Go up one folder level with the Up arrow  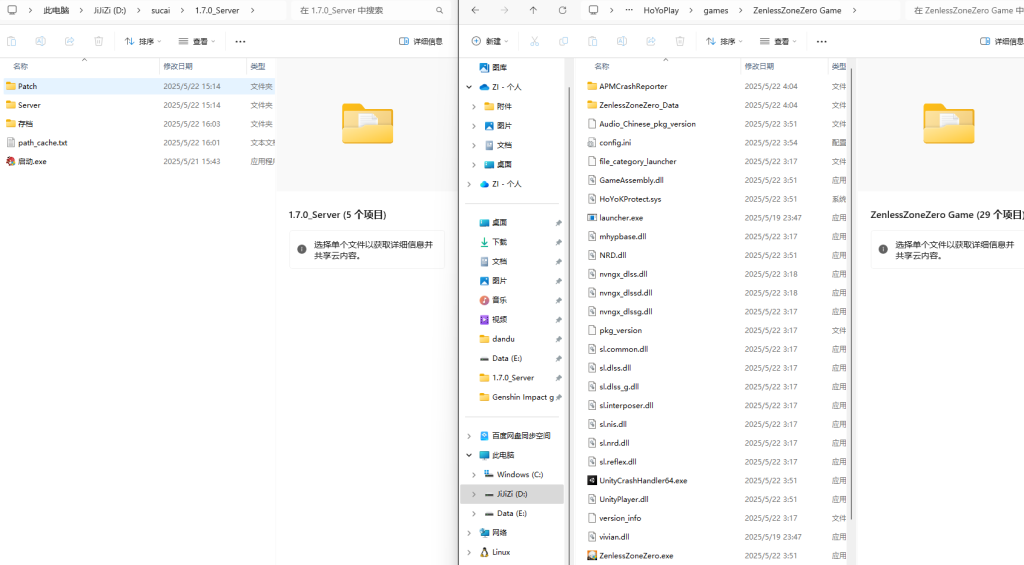534,10
